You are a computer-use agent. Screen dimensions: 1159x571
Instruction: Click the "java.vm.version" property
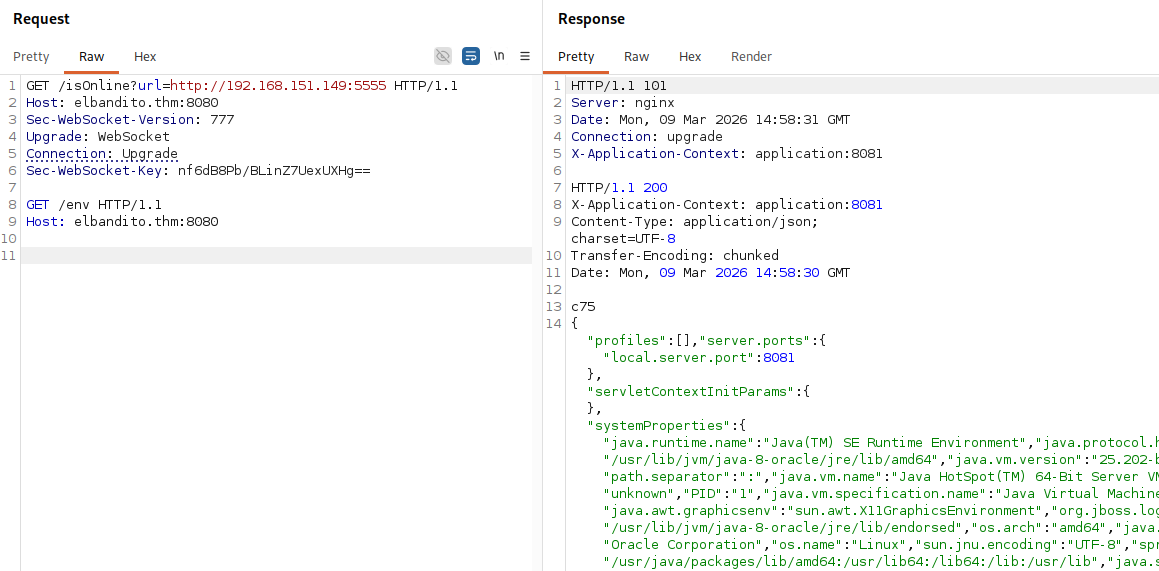coord(1015,459)
